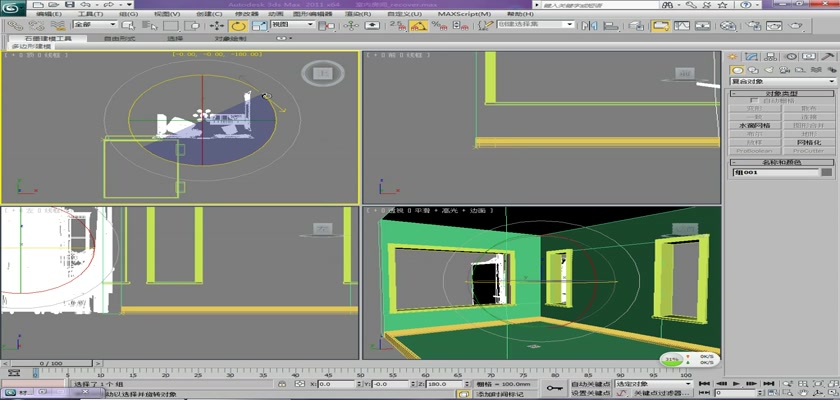The width and height of the screenshot is (840, 400).
Task: Open the 组(G) menu
Action: pyautogui.click(x=128, y=14)
